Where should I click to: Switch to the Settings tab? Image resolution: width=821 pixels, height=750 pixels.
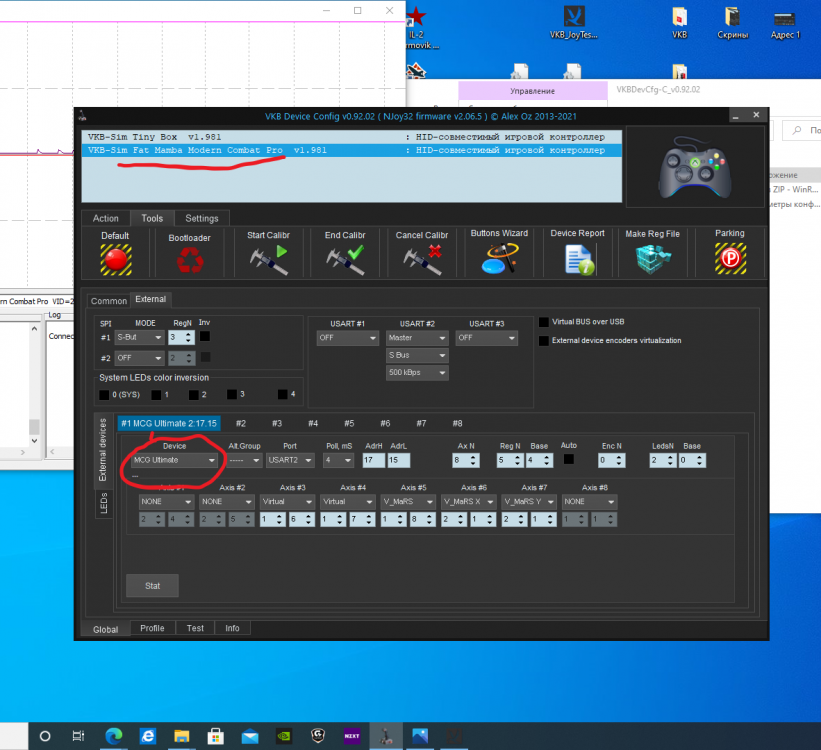(x=202, y=218)
